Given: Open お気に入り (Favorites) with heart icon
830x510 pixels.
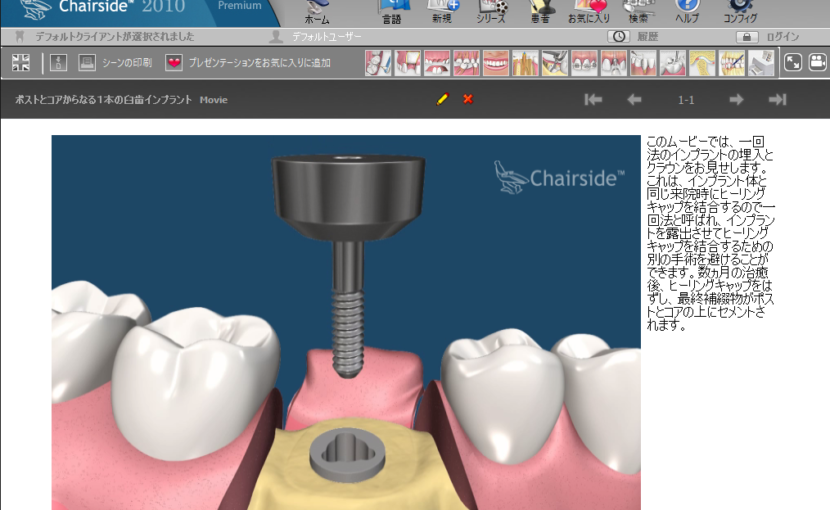Looking at the screenshot, I should 589,12.
